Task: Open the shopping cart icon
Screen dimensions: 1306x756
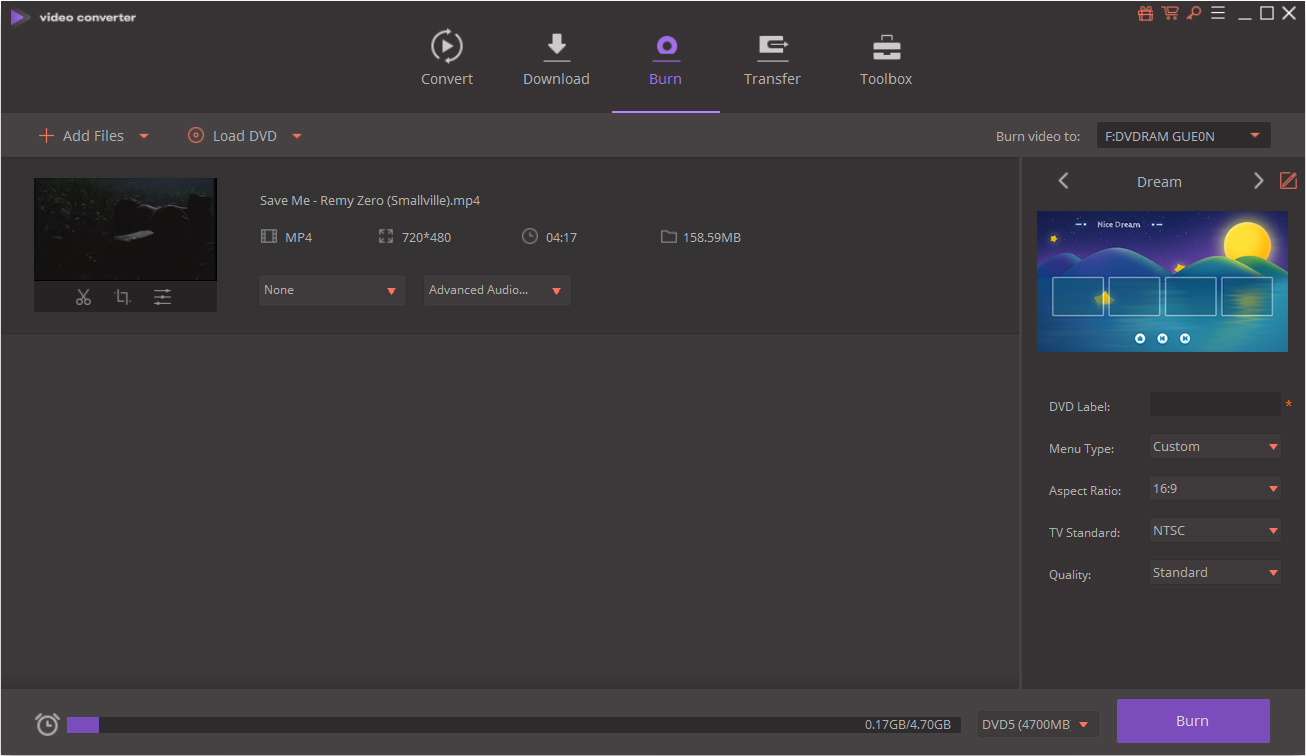Action: coord(1170,13)
